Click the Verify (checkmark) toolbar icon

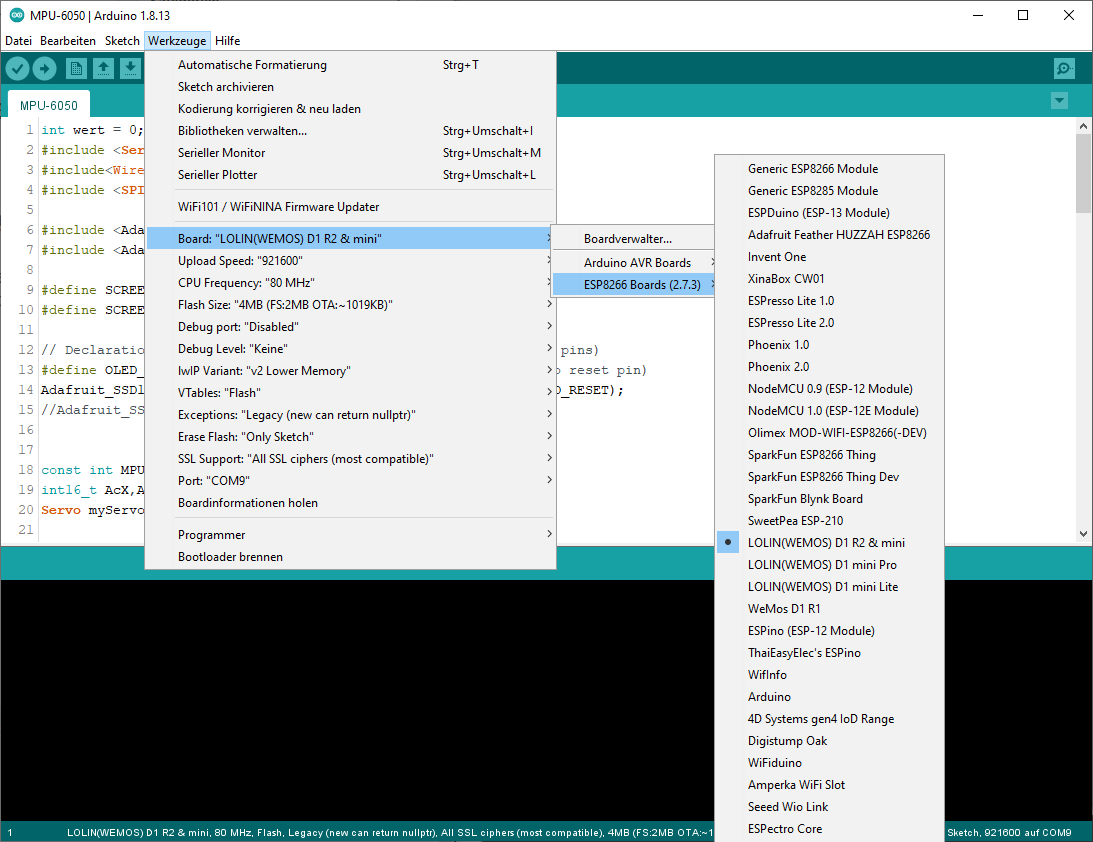(x=17, y=68)
